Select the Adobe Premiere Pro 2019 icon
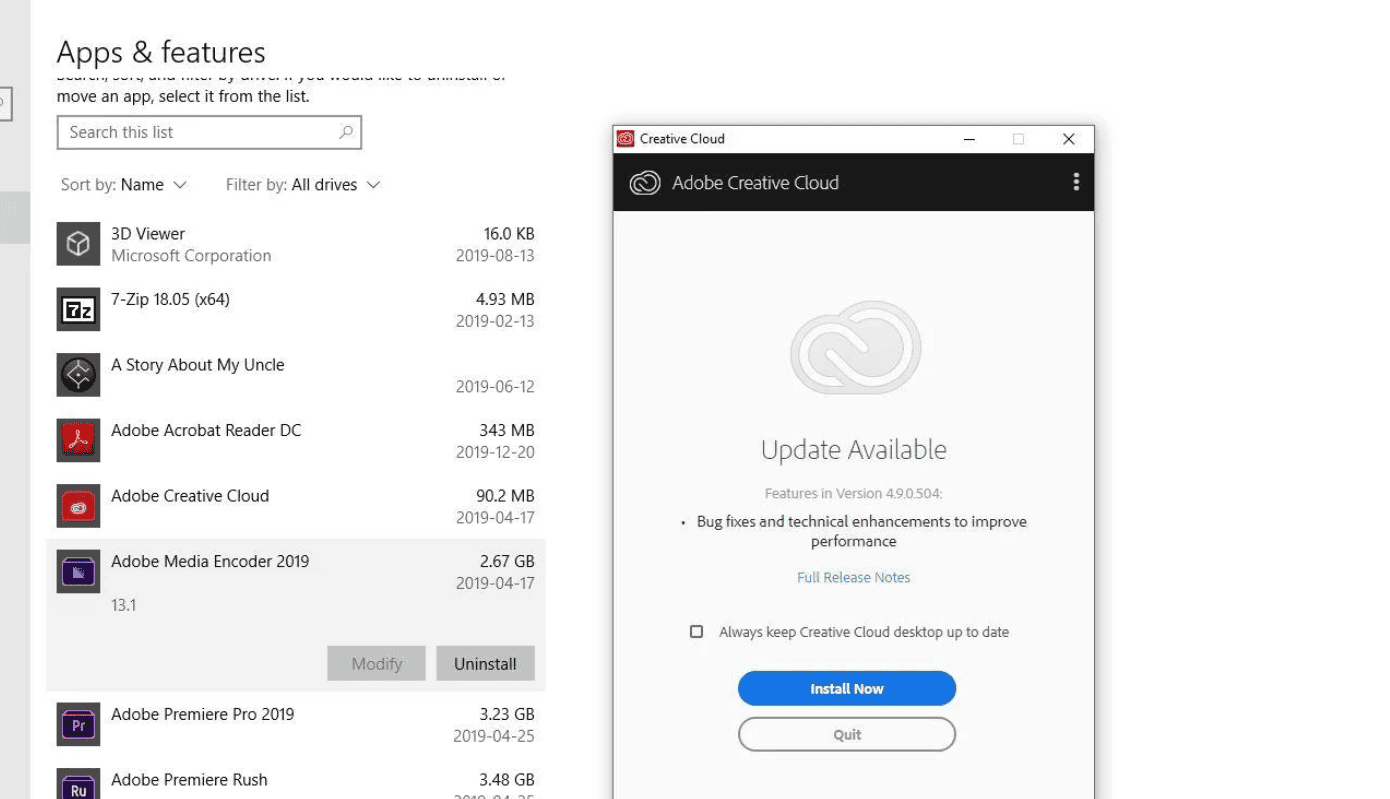1390x799 pixels. coord(78,724)
